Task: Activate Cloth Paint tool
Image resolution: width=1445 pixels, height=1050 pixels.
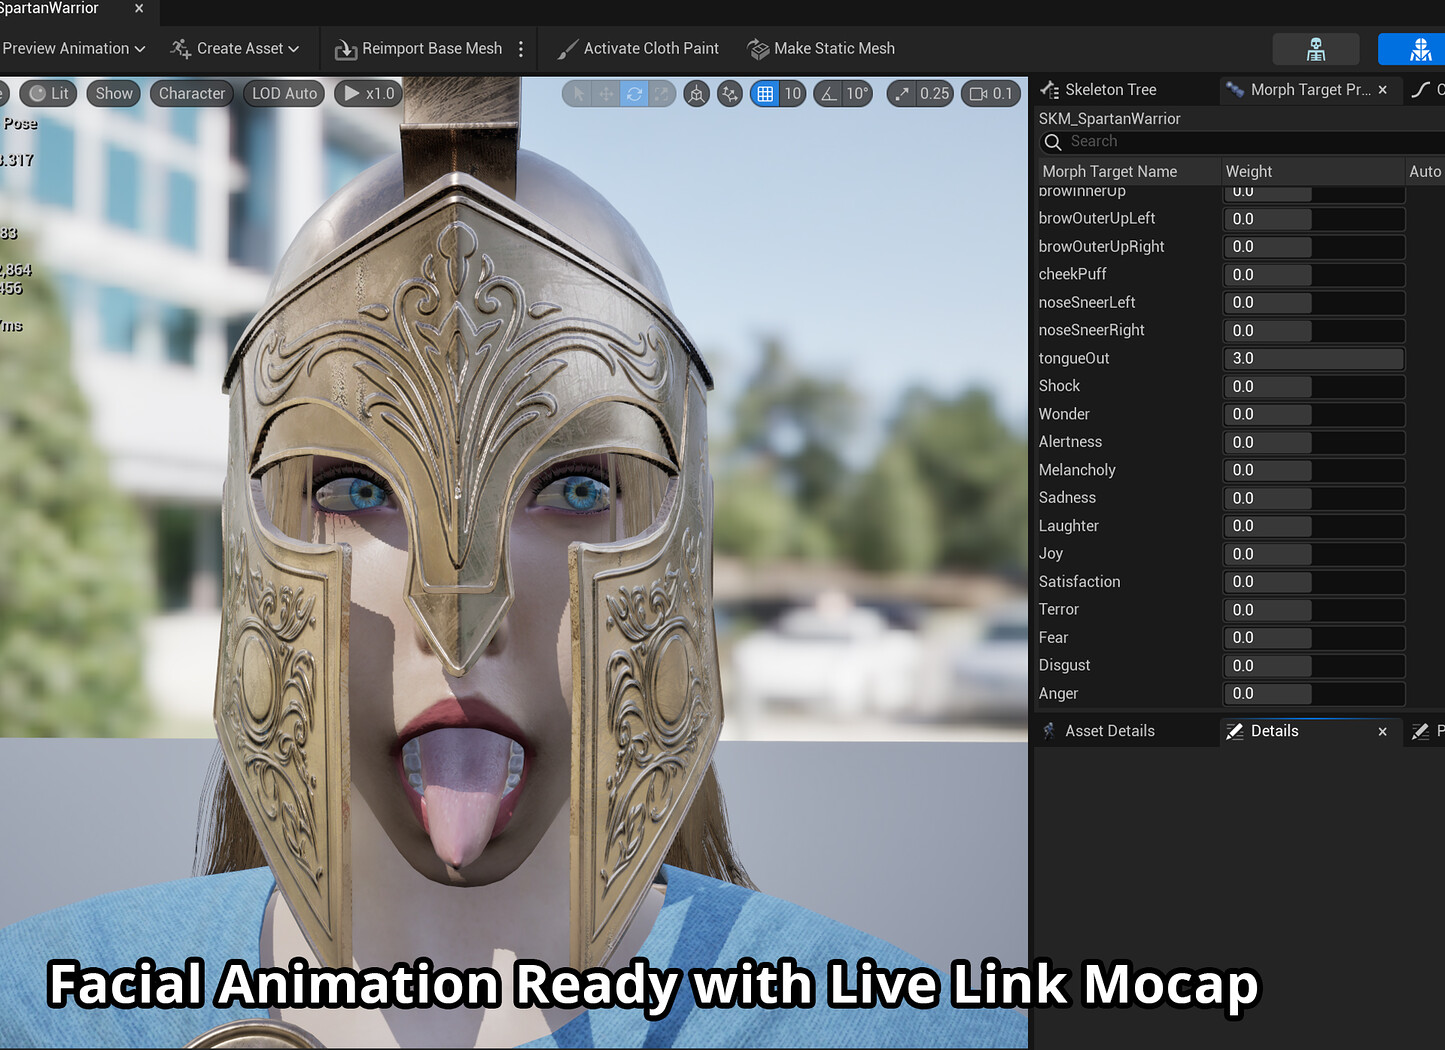Action: point(638,48)
